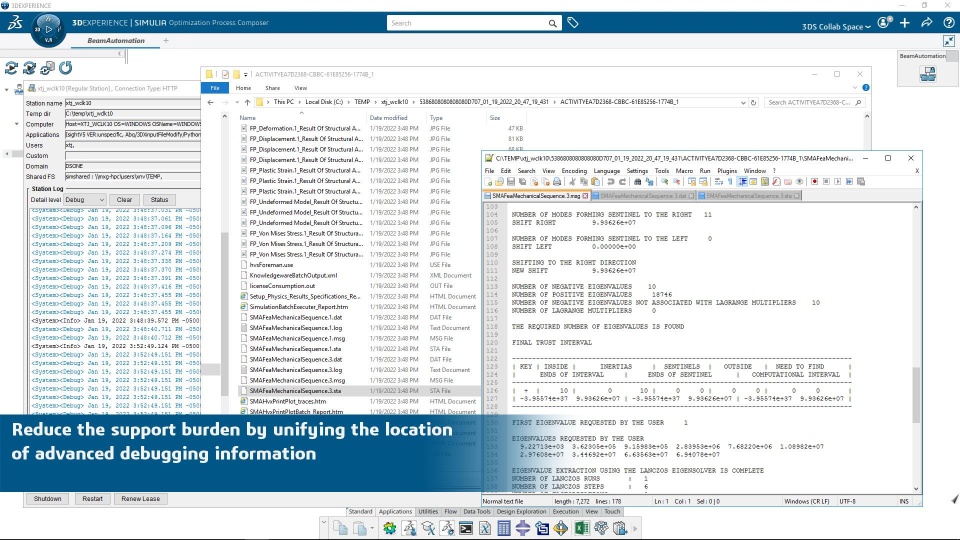The width and height of the screenshot is (960, 540).
Task: Open the help question mark icon
Action: click(949, 23)
